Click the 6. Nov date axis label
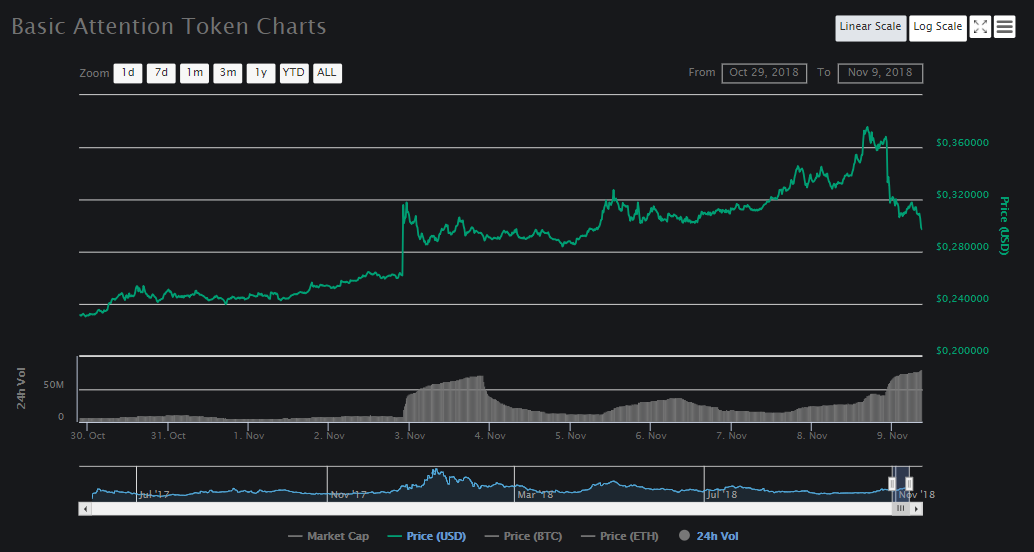 point(649,436)
